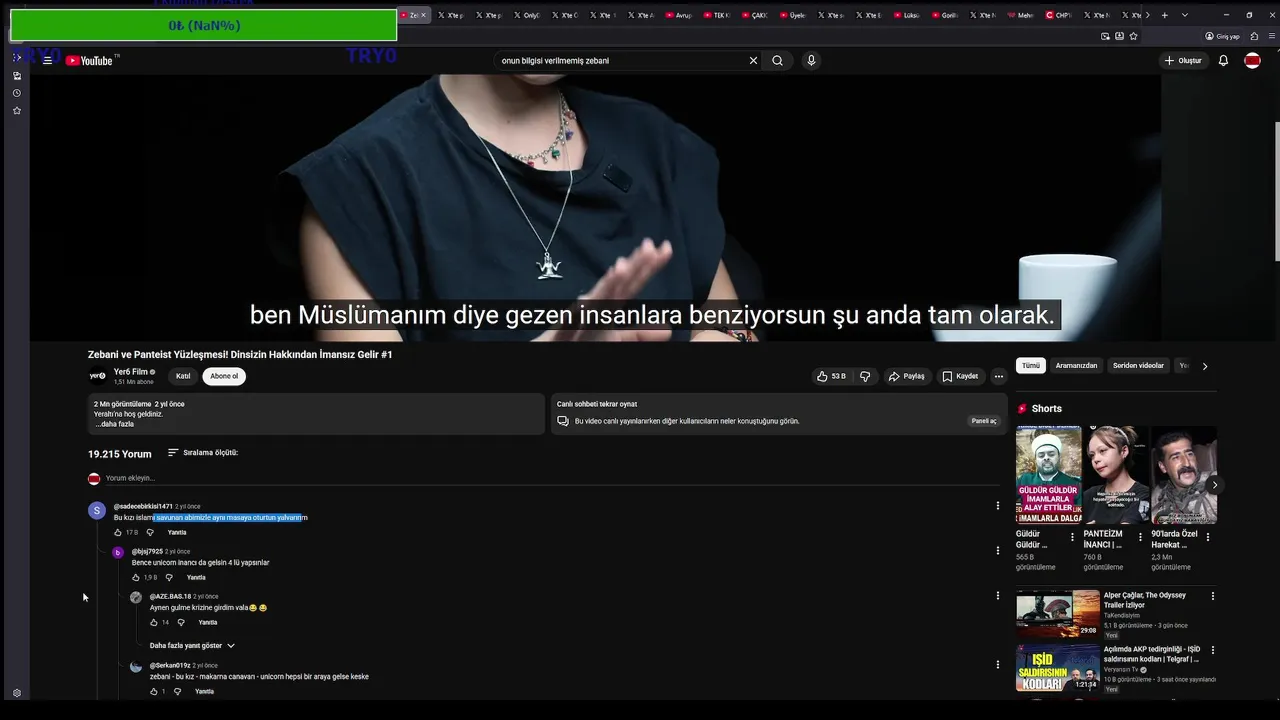Open Paylaş share dialog

[906, 377]
